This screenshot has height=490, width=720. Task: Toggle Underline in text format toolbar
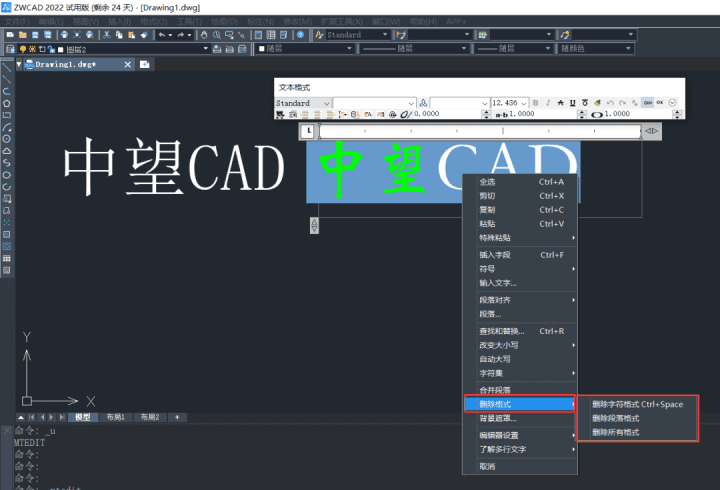pos(573,103)
